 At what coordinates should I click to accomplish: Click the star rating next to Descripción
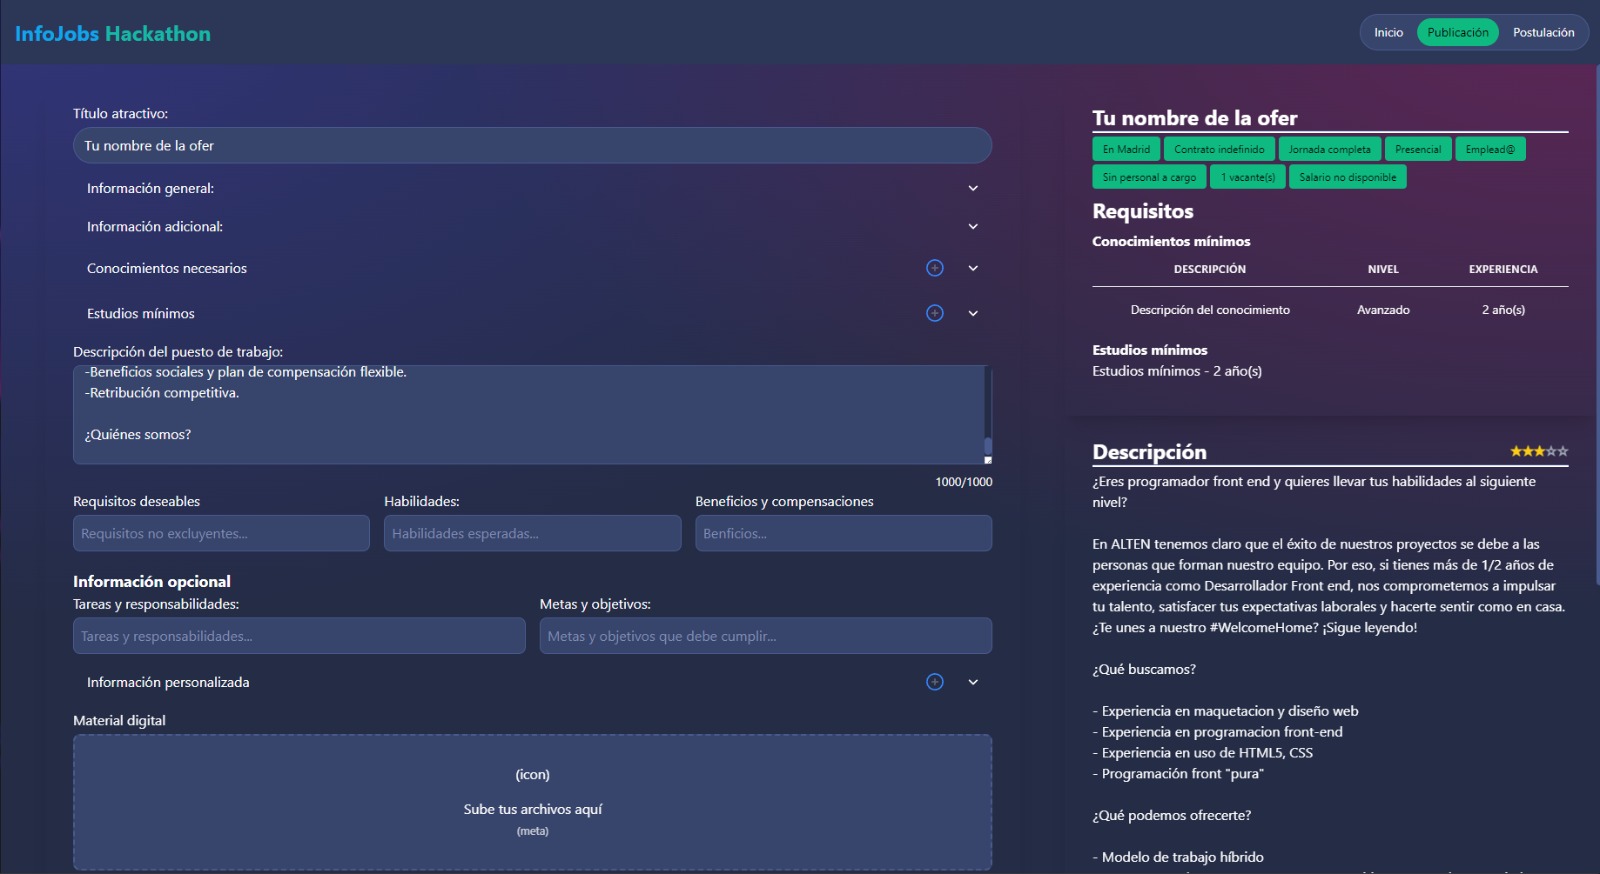tap(1539, 452)
